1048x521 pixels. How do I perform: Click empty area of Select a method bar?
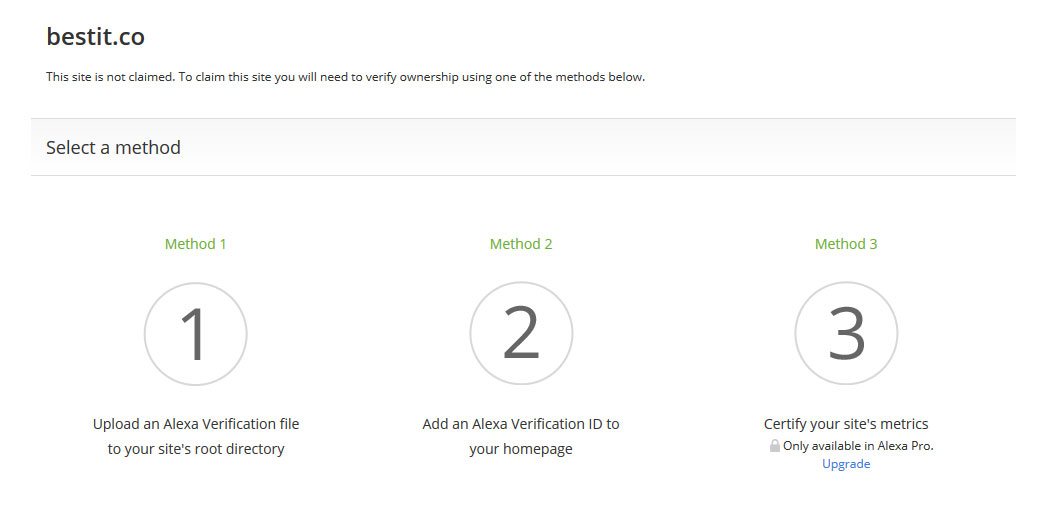[602, 147]
